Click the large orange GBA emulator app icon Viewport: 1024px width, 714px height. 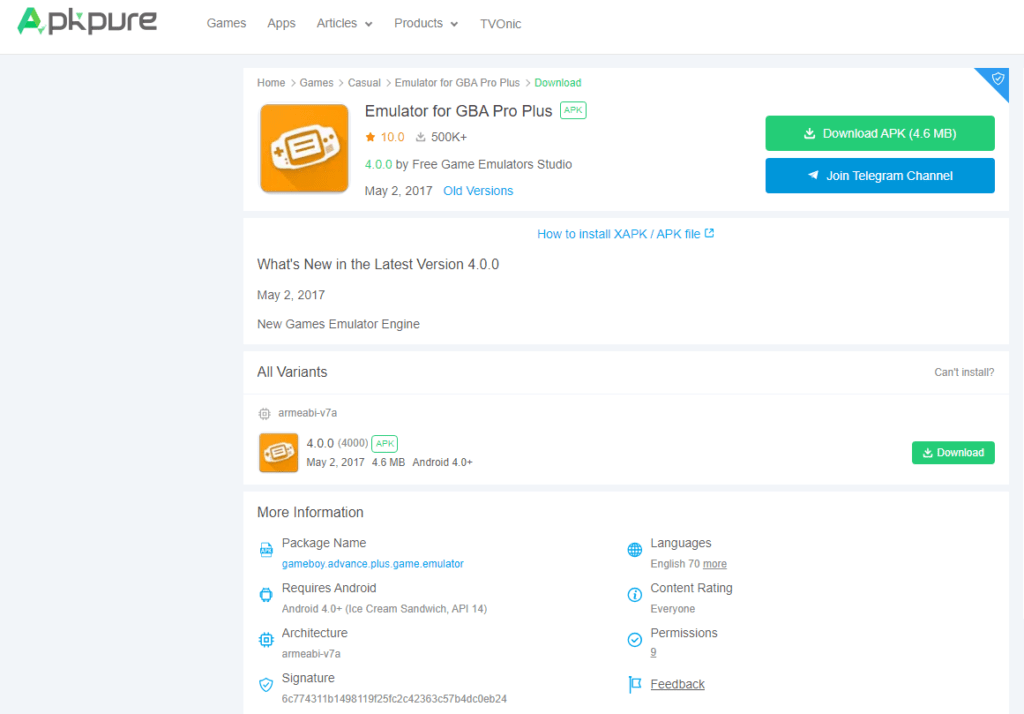(304, 148)
